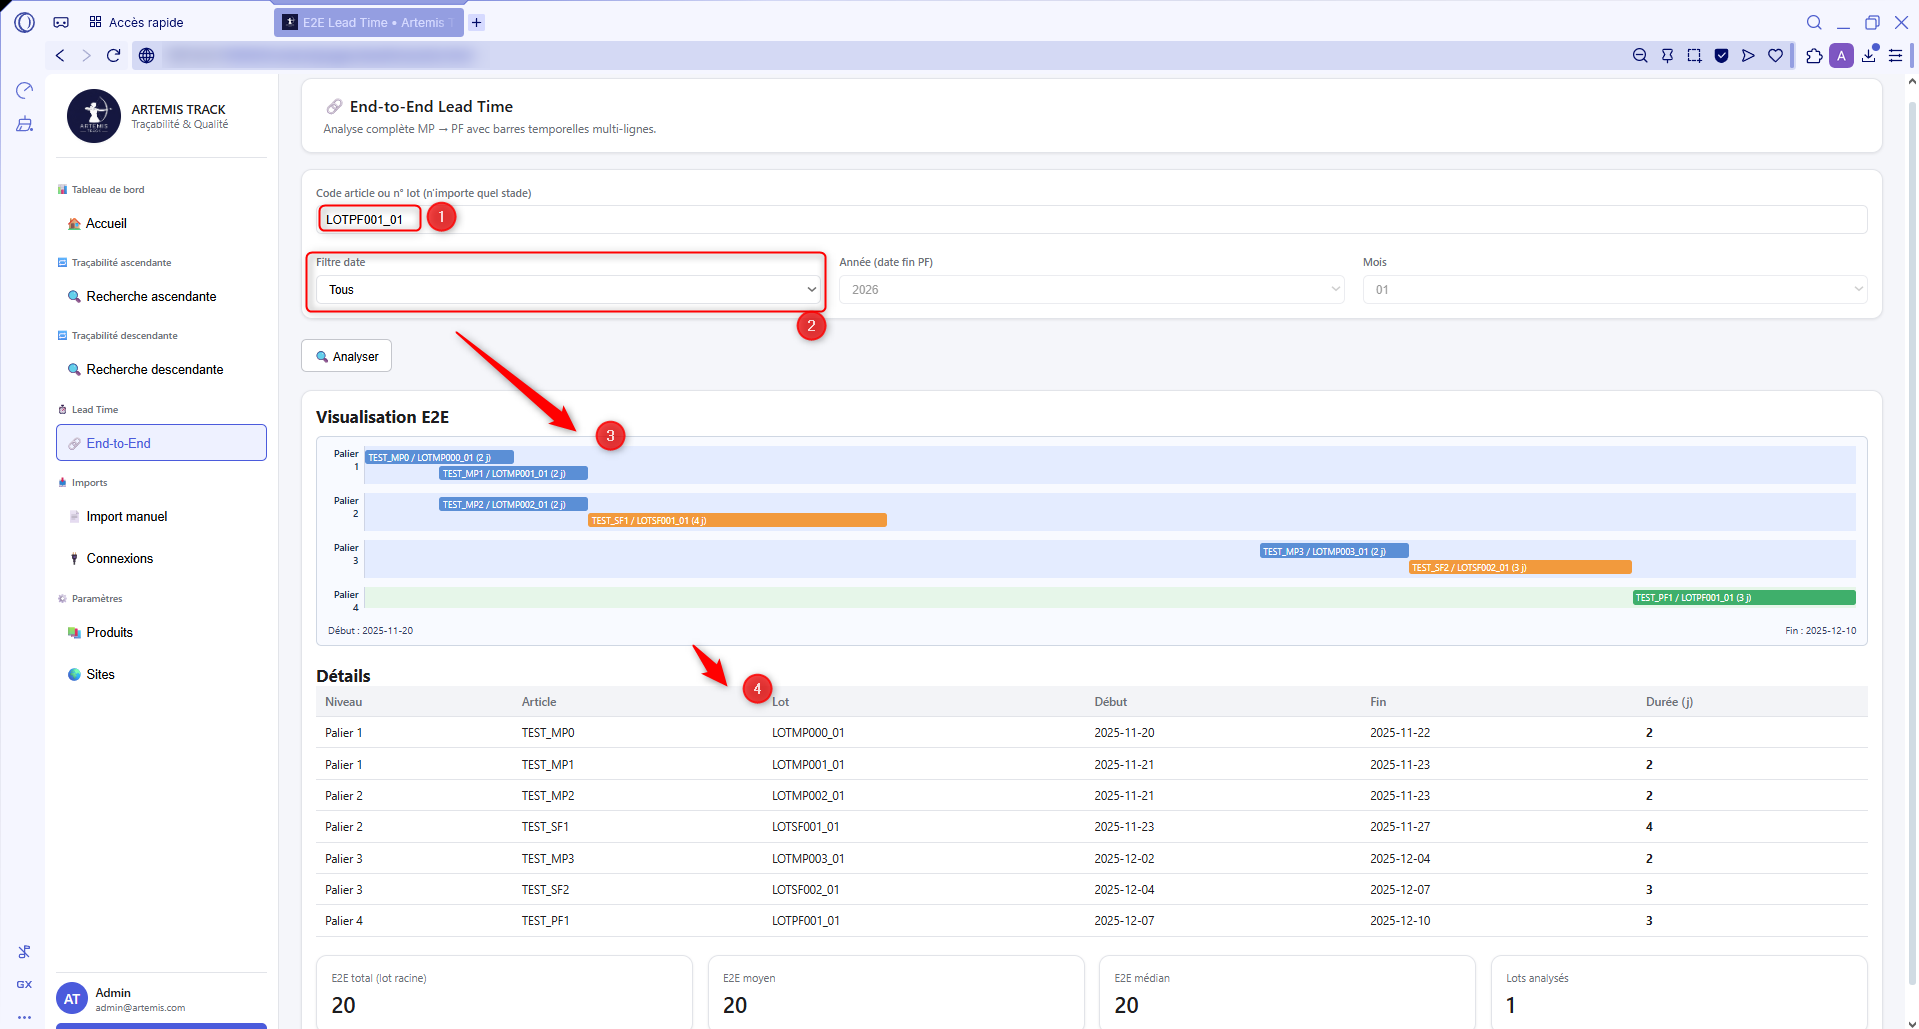
Task: Open the Mois dropdown
Action: click(x=1614, y=290)
